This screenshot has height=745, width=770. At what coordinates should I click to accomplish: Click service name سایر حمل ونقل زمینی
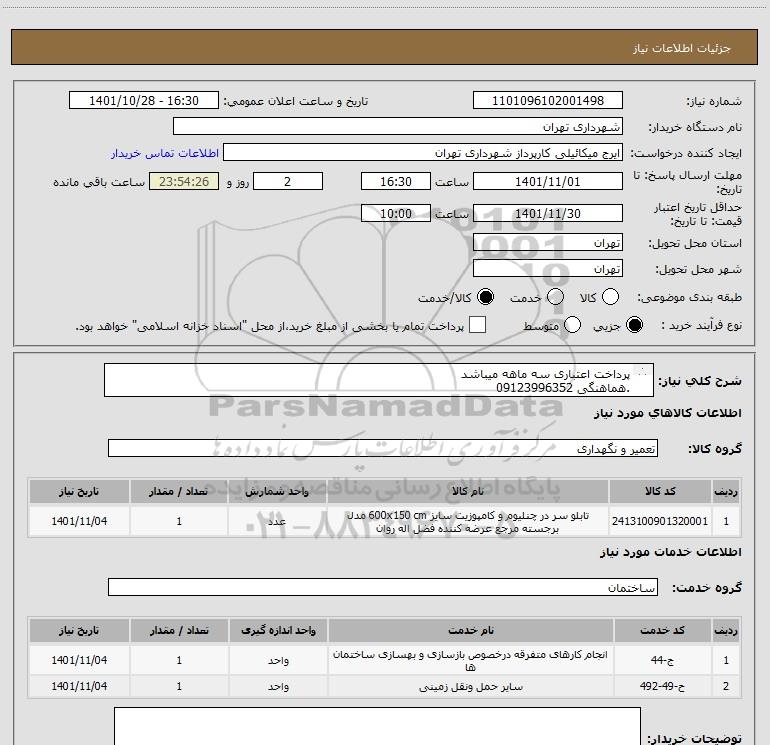click(x=470, y=687)
